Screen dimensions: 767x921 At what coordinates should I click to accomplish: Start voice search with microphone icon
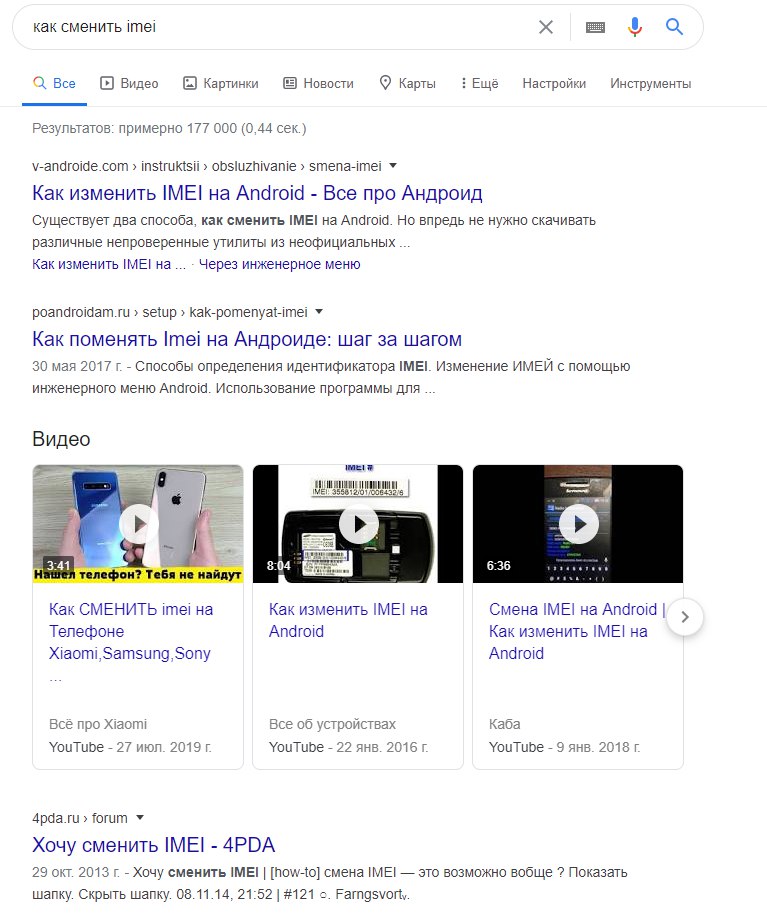point(635,27)
